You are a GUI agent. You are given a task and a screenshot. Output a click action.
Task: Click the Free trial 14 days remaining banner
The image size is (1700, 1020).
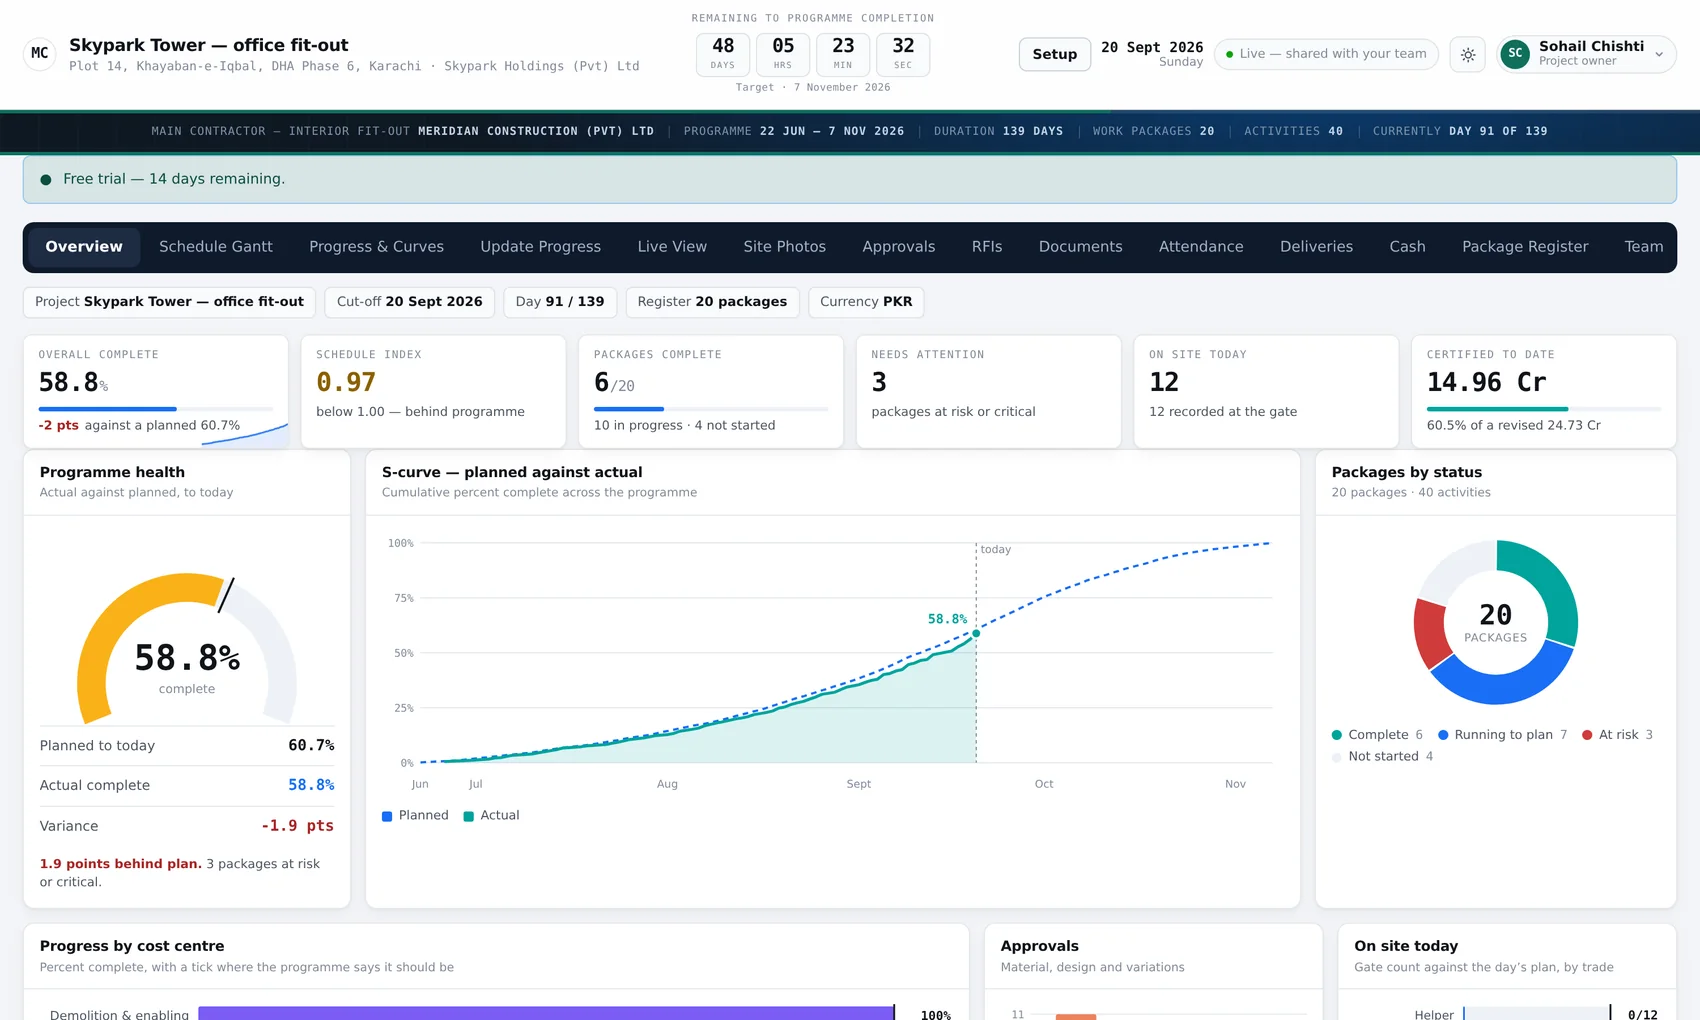(x=850, y=180)
